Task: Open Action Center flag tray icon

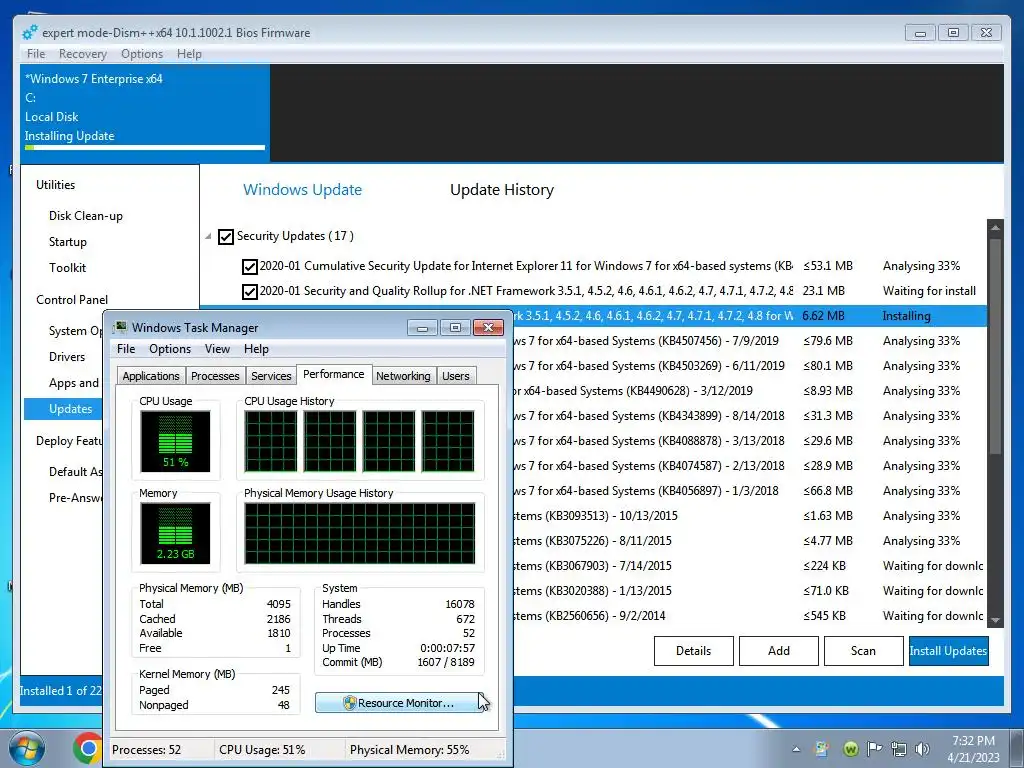Action: click(874, 748)
